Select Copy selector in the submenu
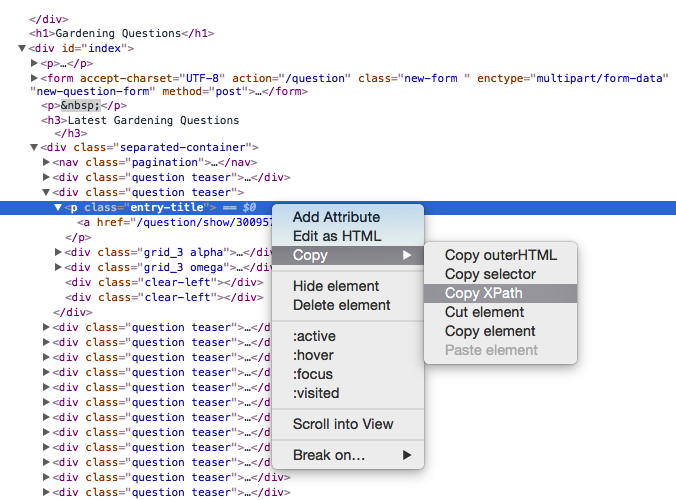Viewport: 676px width, 500px height. click(490, 274)
